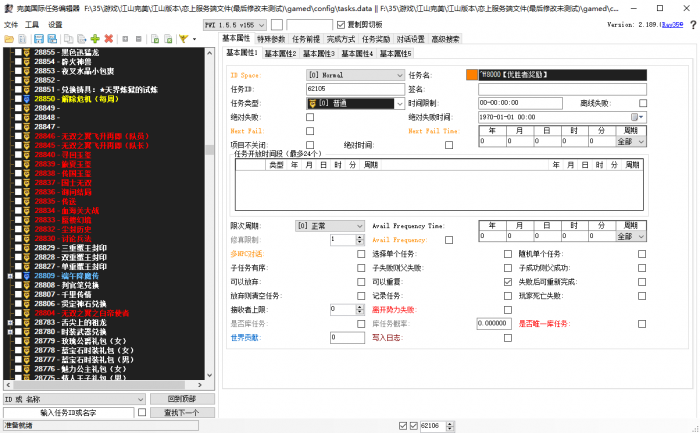Toggle the 置制剪切板 checkbox
This screenshot has width=700, height=433.
coord(340,24)
